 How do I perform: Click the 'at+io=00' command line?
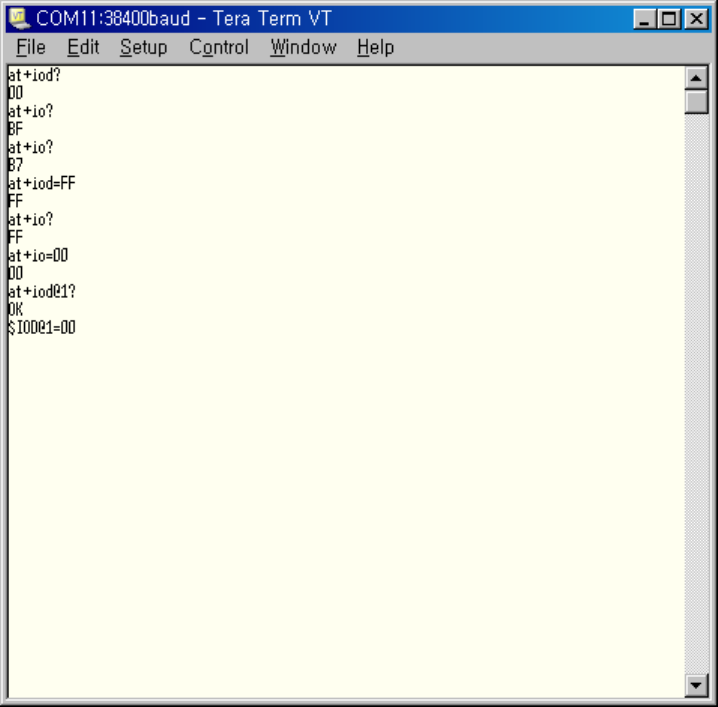[x=38, y=256]
